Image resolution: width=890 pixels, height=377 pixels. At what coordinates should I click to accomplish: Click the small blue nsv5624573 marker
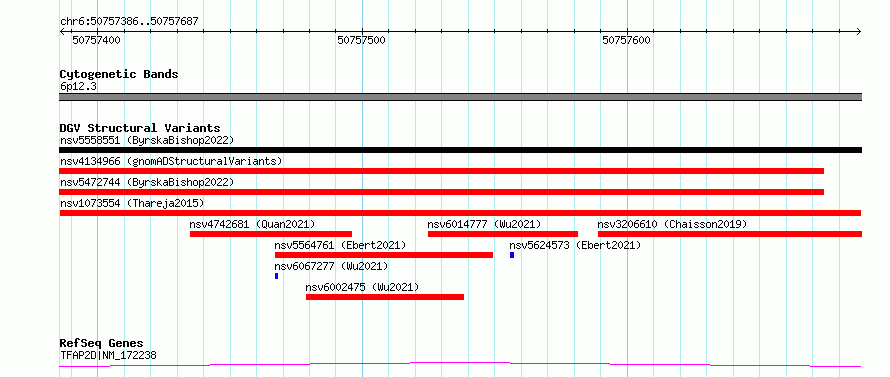pyautogui.click(x=512, y=255)
